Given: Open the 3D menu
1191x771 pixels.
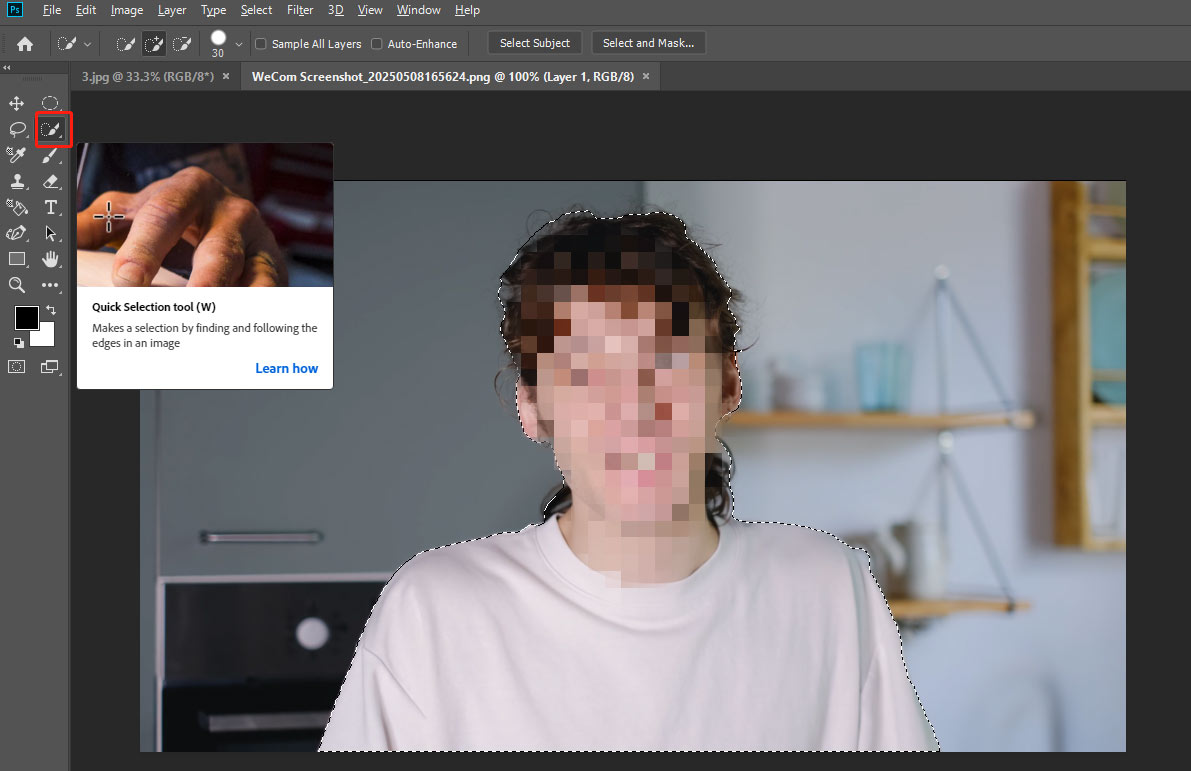Looking at the screenshot, I should [x=335, y=10].
